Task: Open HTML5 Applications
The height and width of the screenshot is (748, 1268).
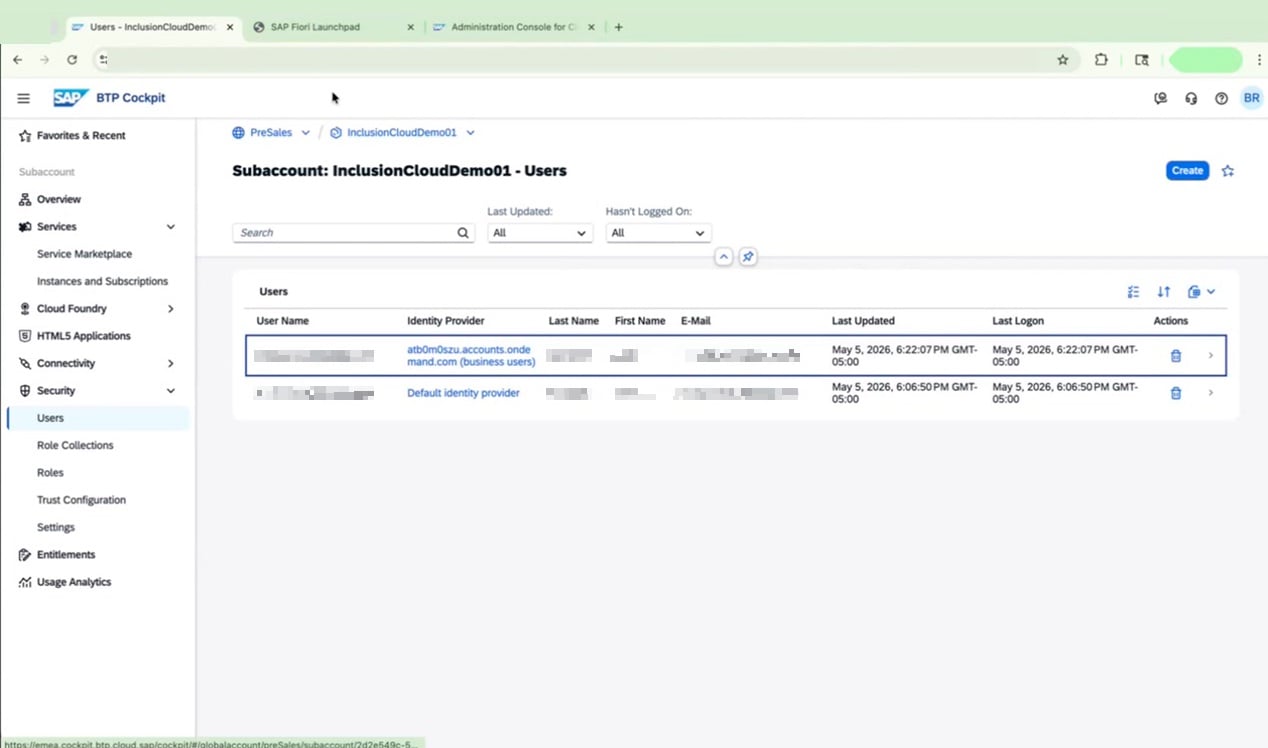Action: pyautogui.click(x=84, y=336)
